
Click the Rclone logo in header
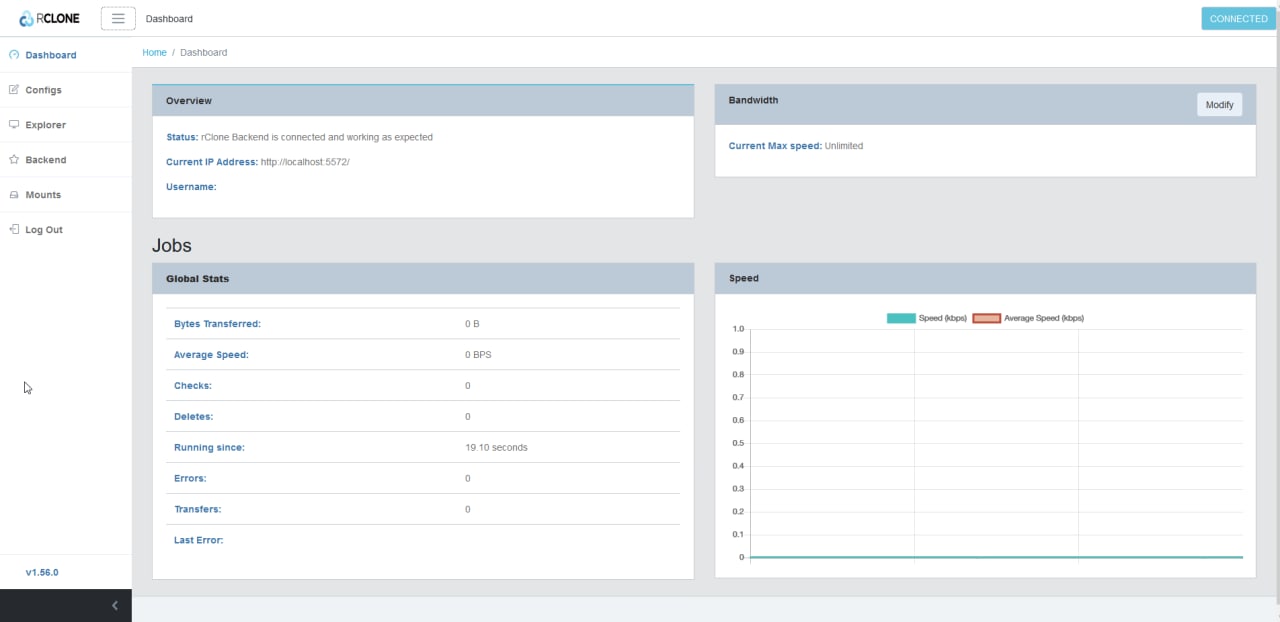pyautogui.click(x=49, y=18)
